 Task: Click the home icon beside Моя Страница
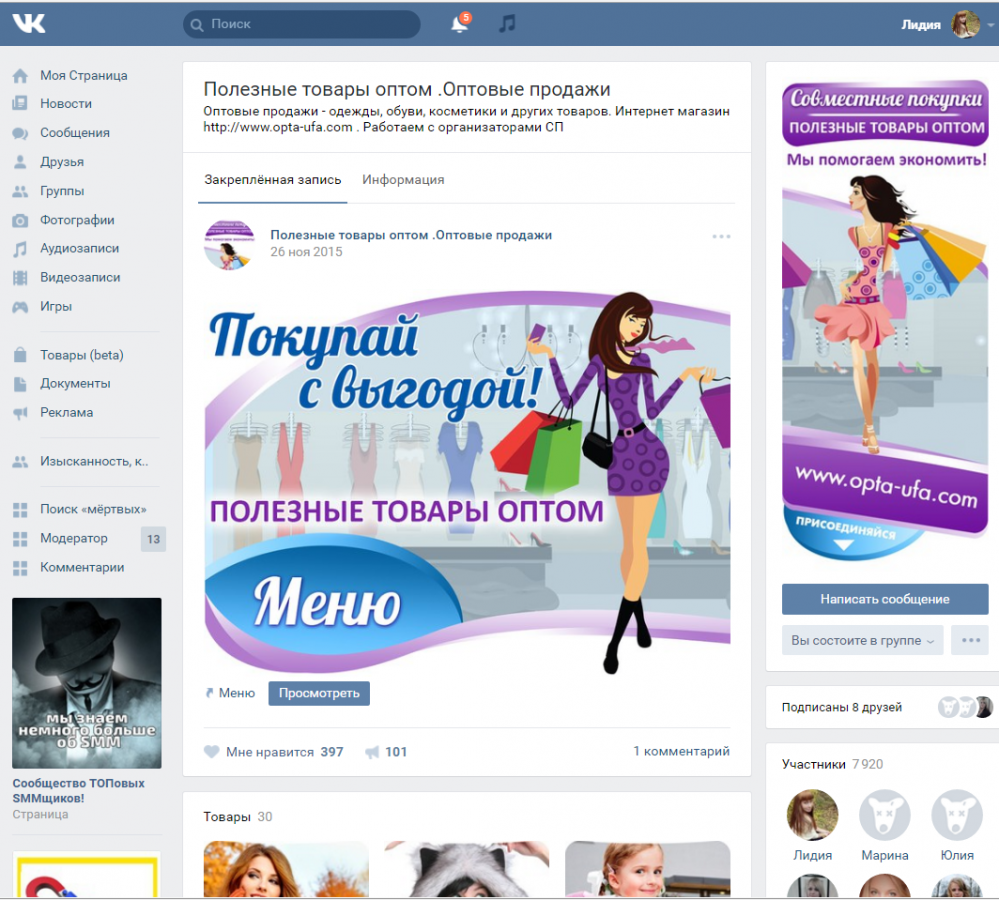[x=20, y=76]
